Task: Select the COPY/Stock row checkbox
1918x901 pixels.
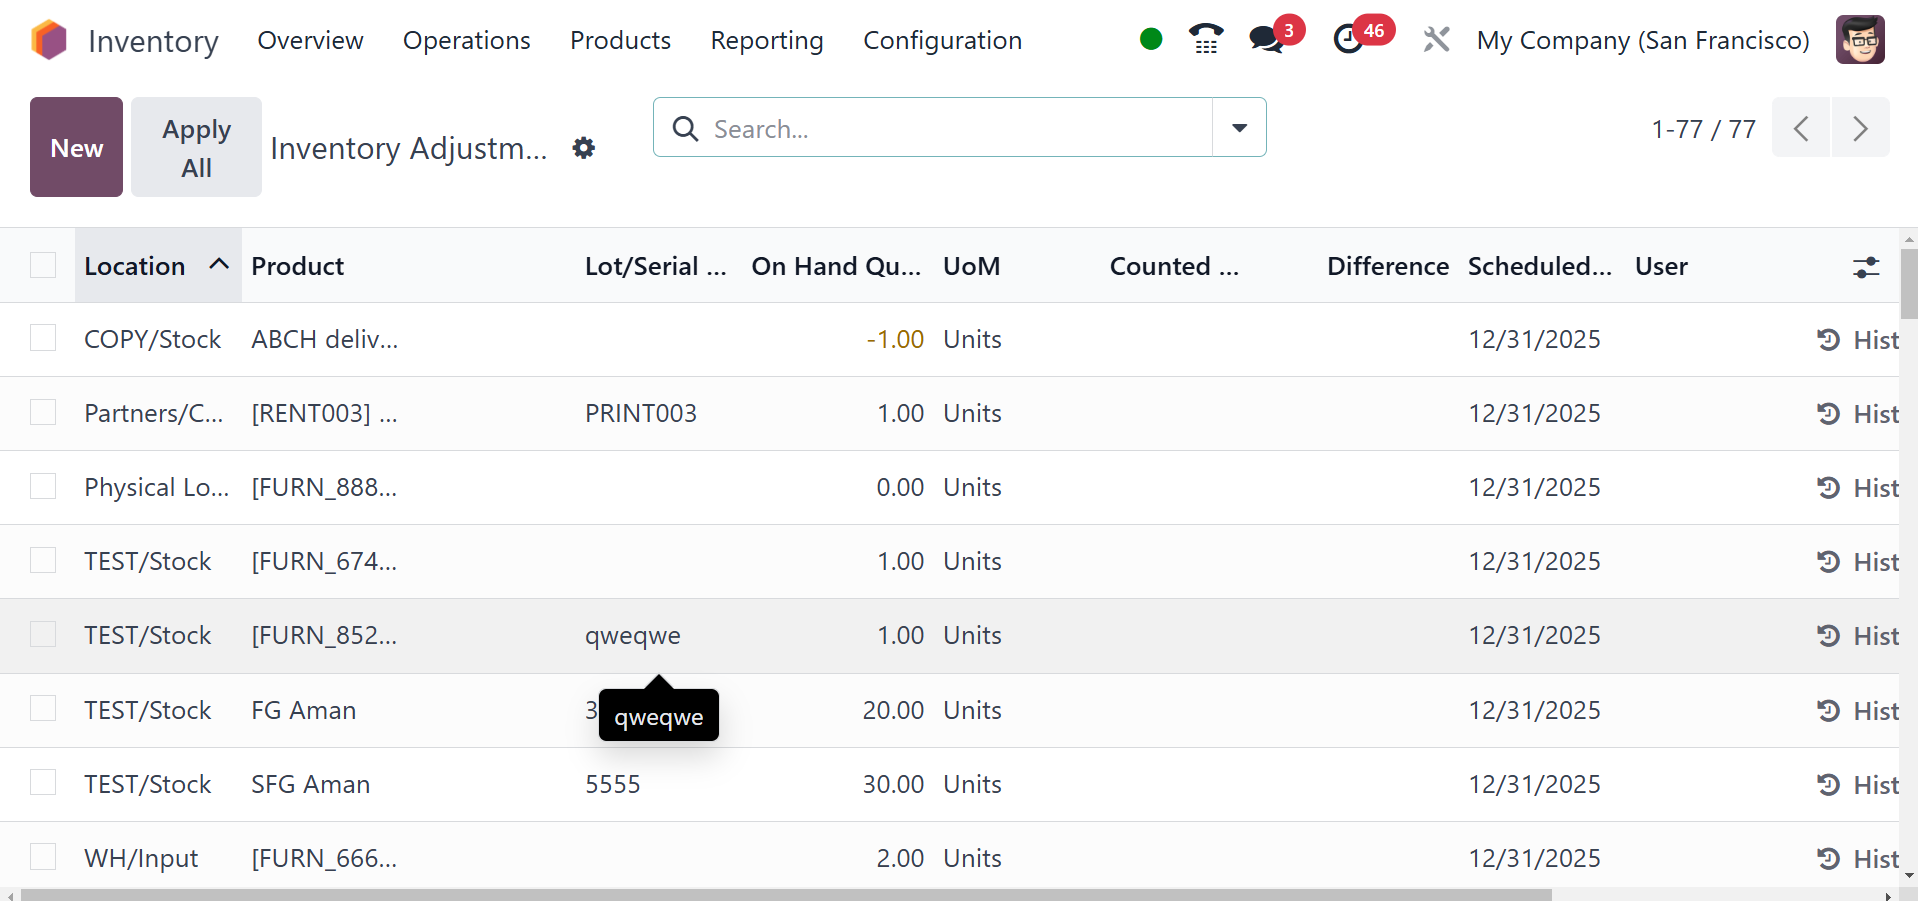Action: tap(43, 339)
